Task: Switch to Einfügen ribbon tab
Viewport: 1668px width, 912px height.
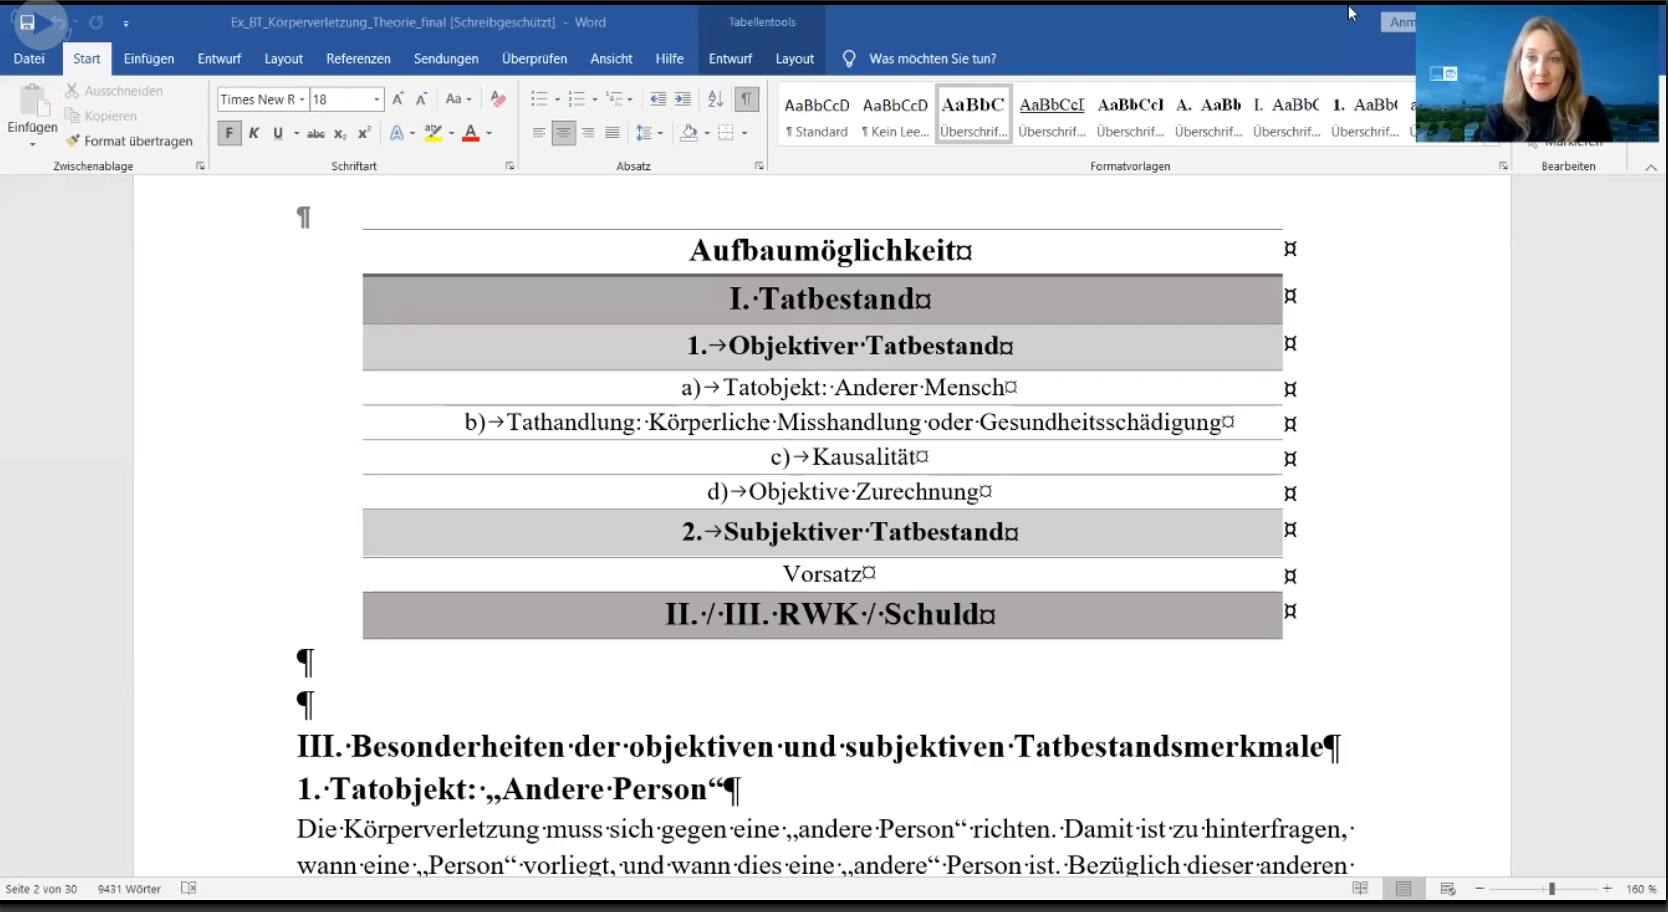Action: click(x=149, y=59)
